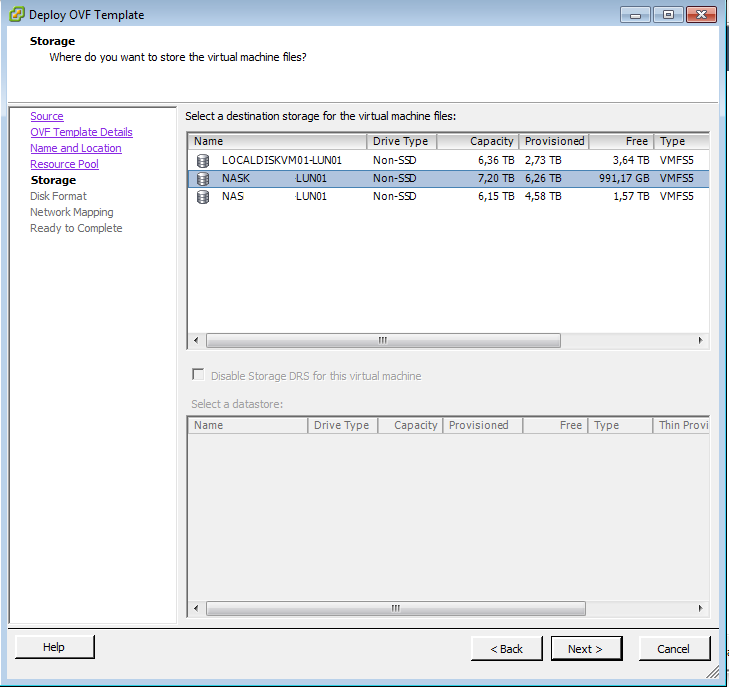The width and height of the screenshot is (729, 687).
Task: Click the 6,15 TB NAS datastore icon
Action: pyautogui.click(x=203, y=197)
